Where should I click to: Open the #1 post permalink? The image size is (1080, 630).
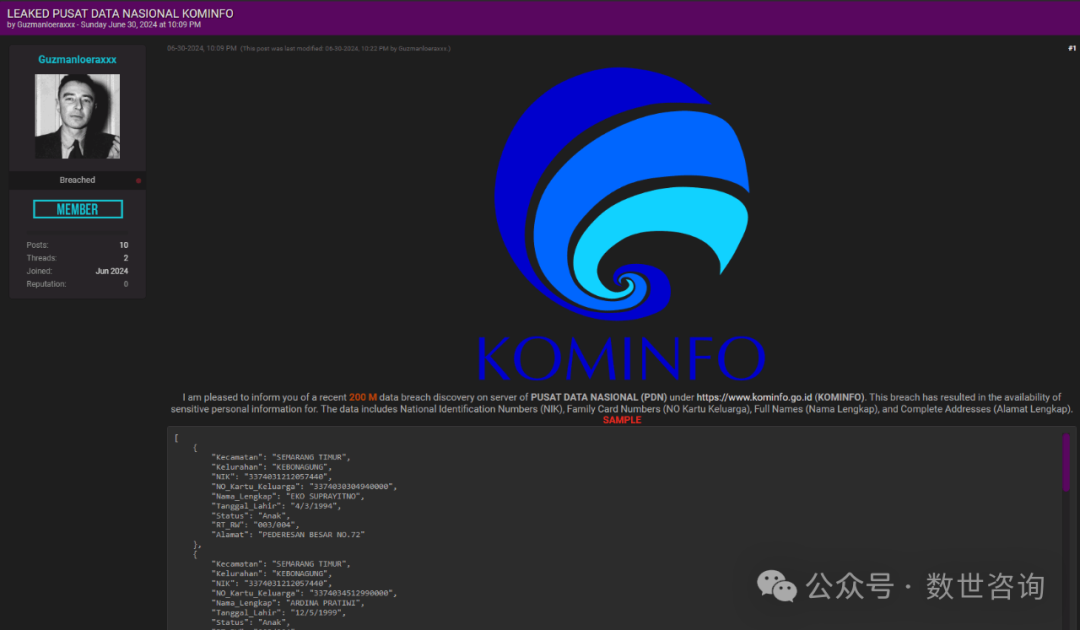(1072, 48)
